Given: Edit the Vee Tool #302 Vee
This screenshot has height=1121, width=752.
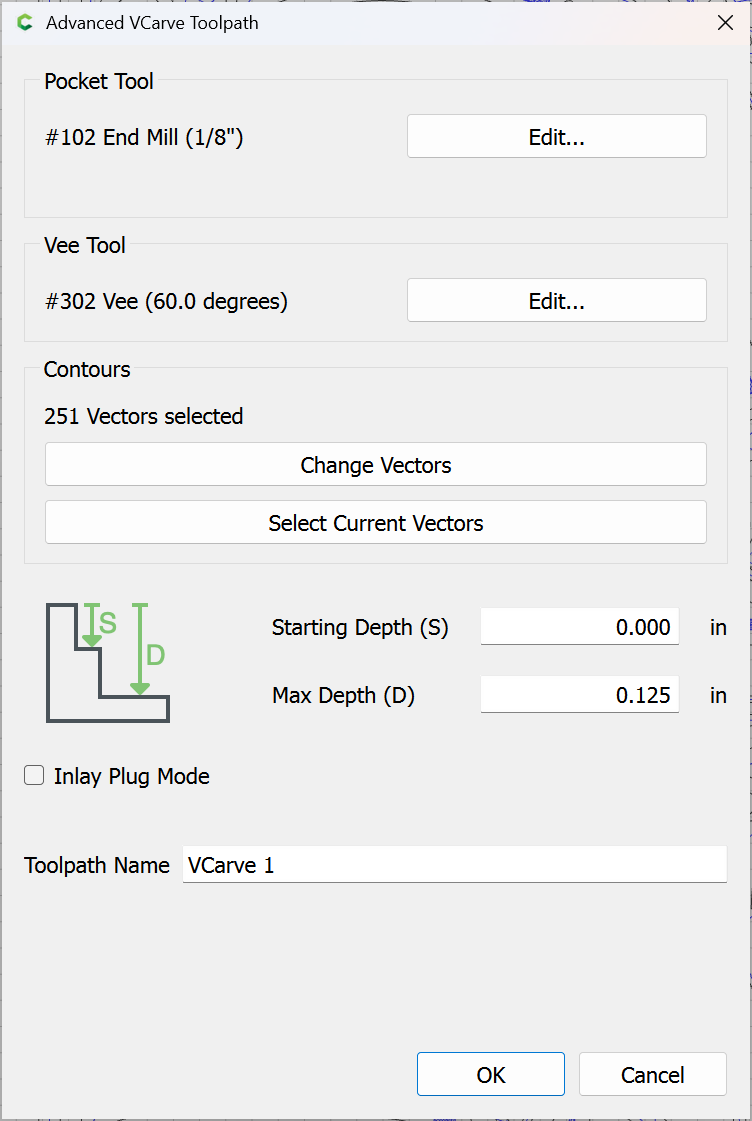Looking at the screenshot, I should (556, 301).
